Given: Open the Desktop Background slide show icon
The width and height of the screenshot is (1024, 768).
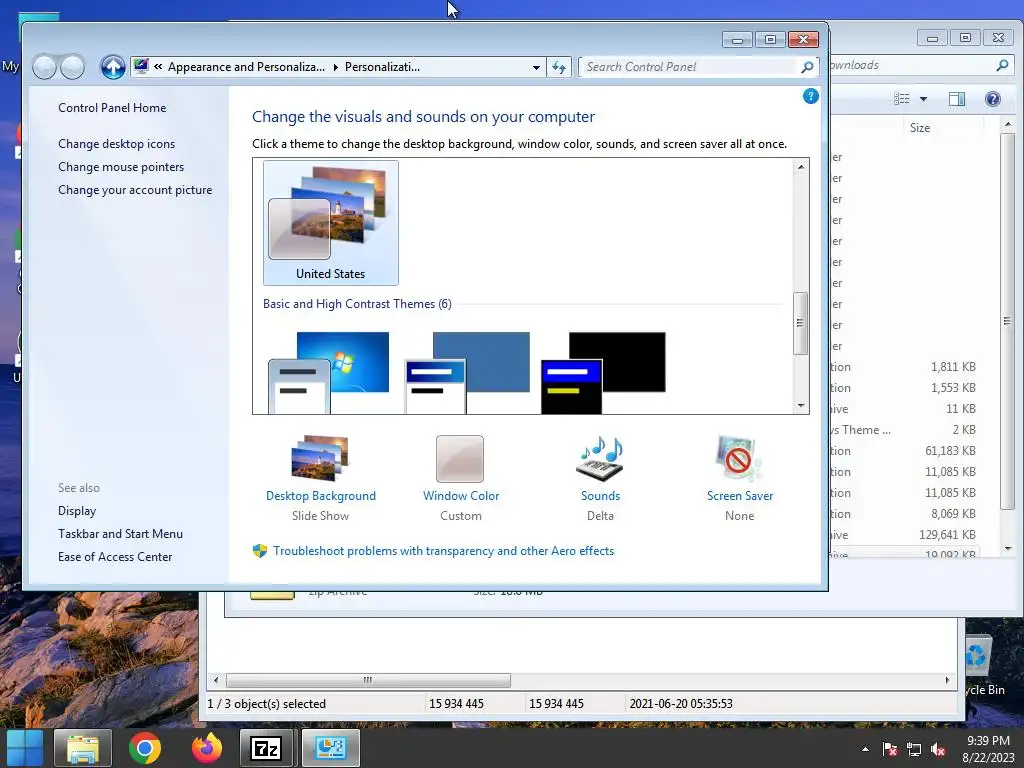Looking at the screenshot, I should tap(320, 458).
